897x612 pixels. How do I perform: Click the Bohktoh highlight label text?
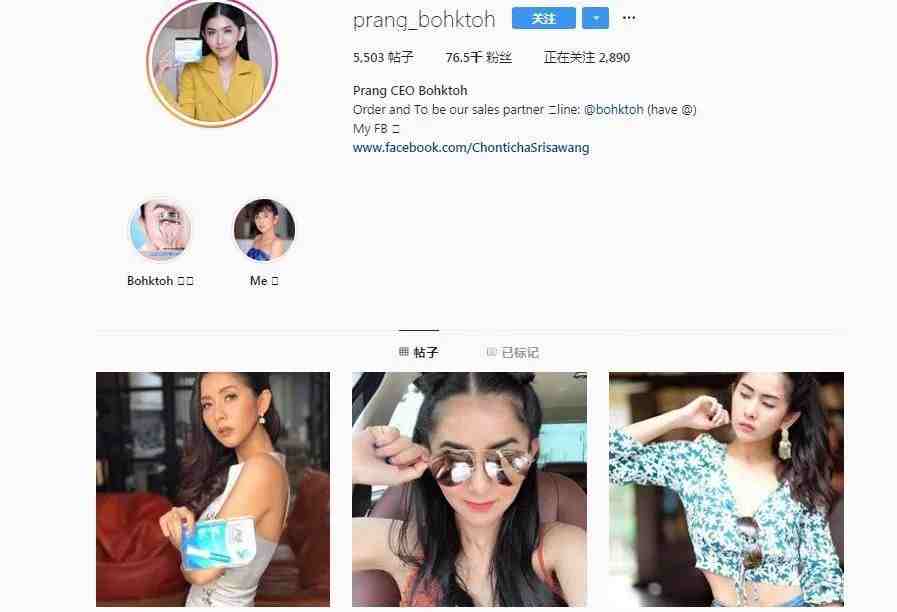(160, 281)
